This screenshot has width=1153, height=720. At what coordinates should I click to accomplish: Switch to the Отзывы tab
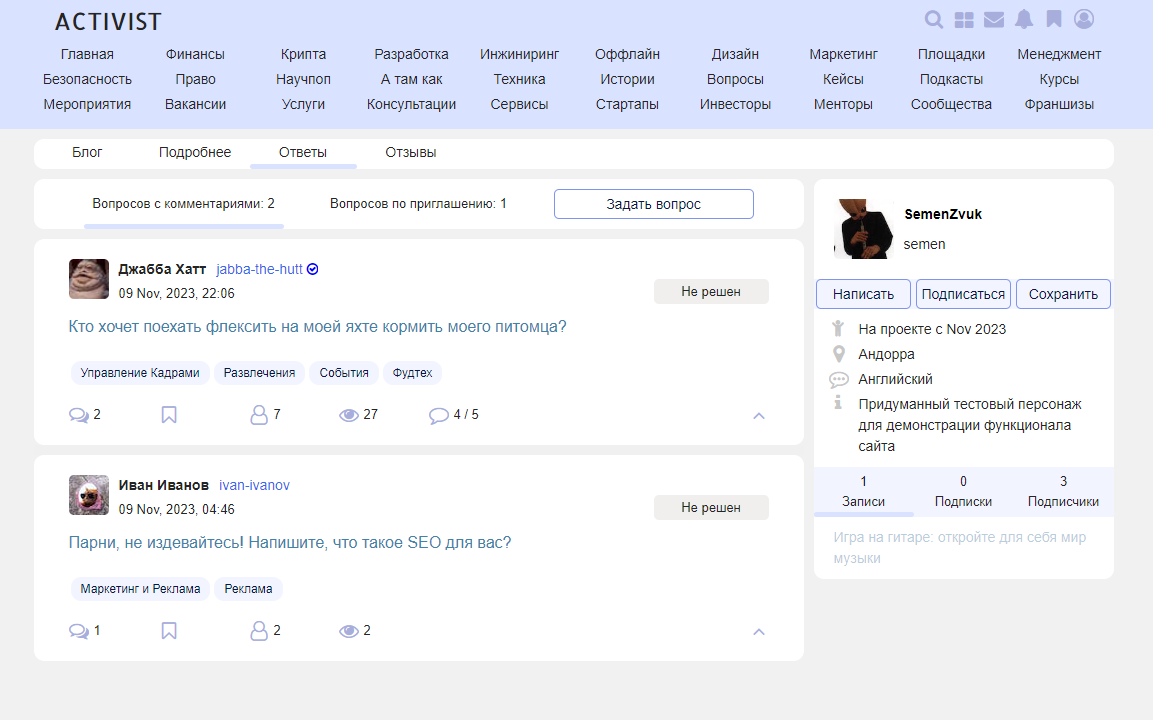tap(411, 153)
